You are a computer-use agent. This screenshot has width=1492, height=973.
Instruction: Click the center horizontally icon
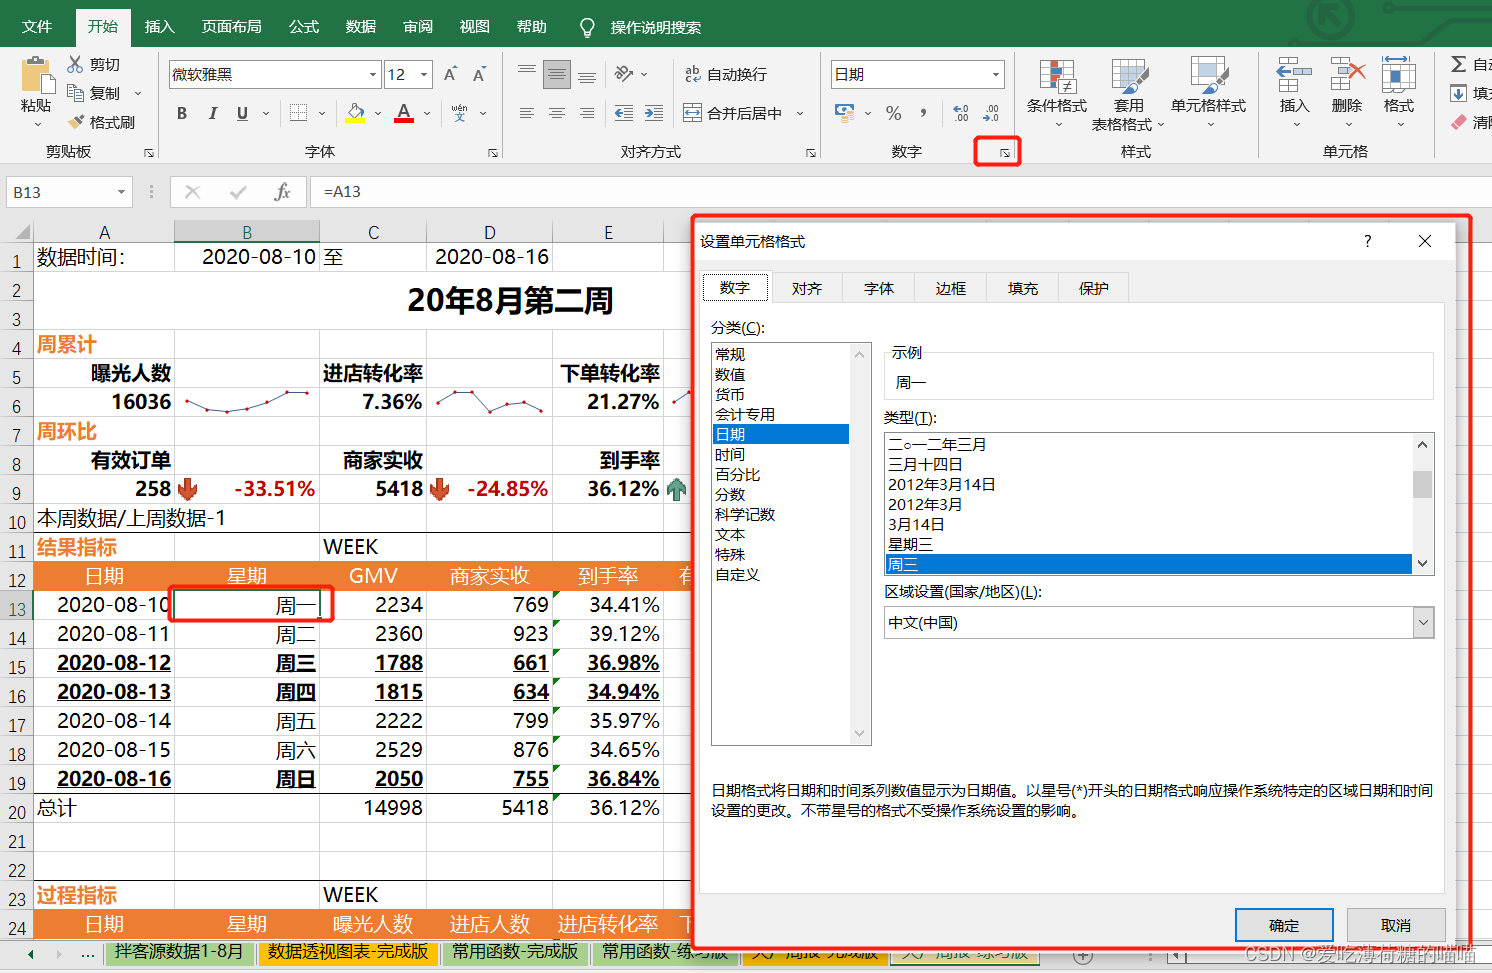[x=557, y=113]
